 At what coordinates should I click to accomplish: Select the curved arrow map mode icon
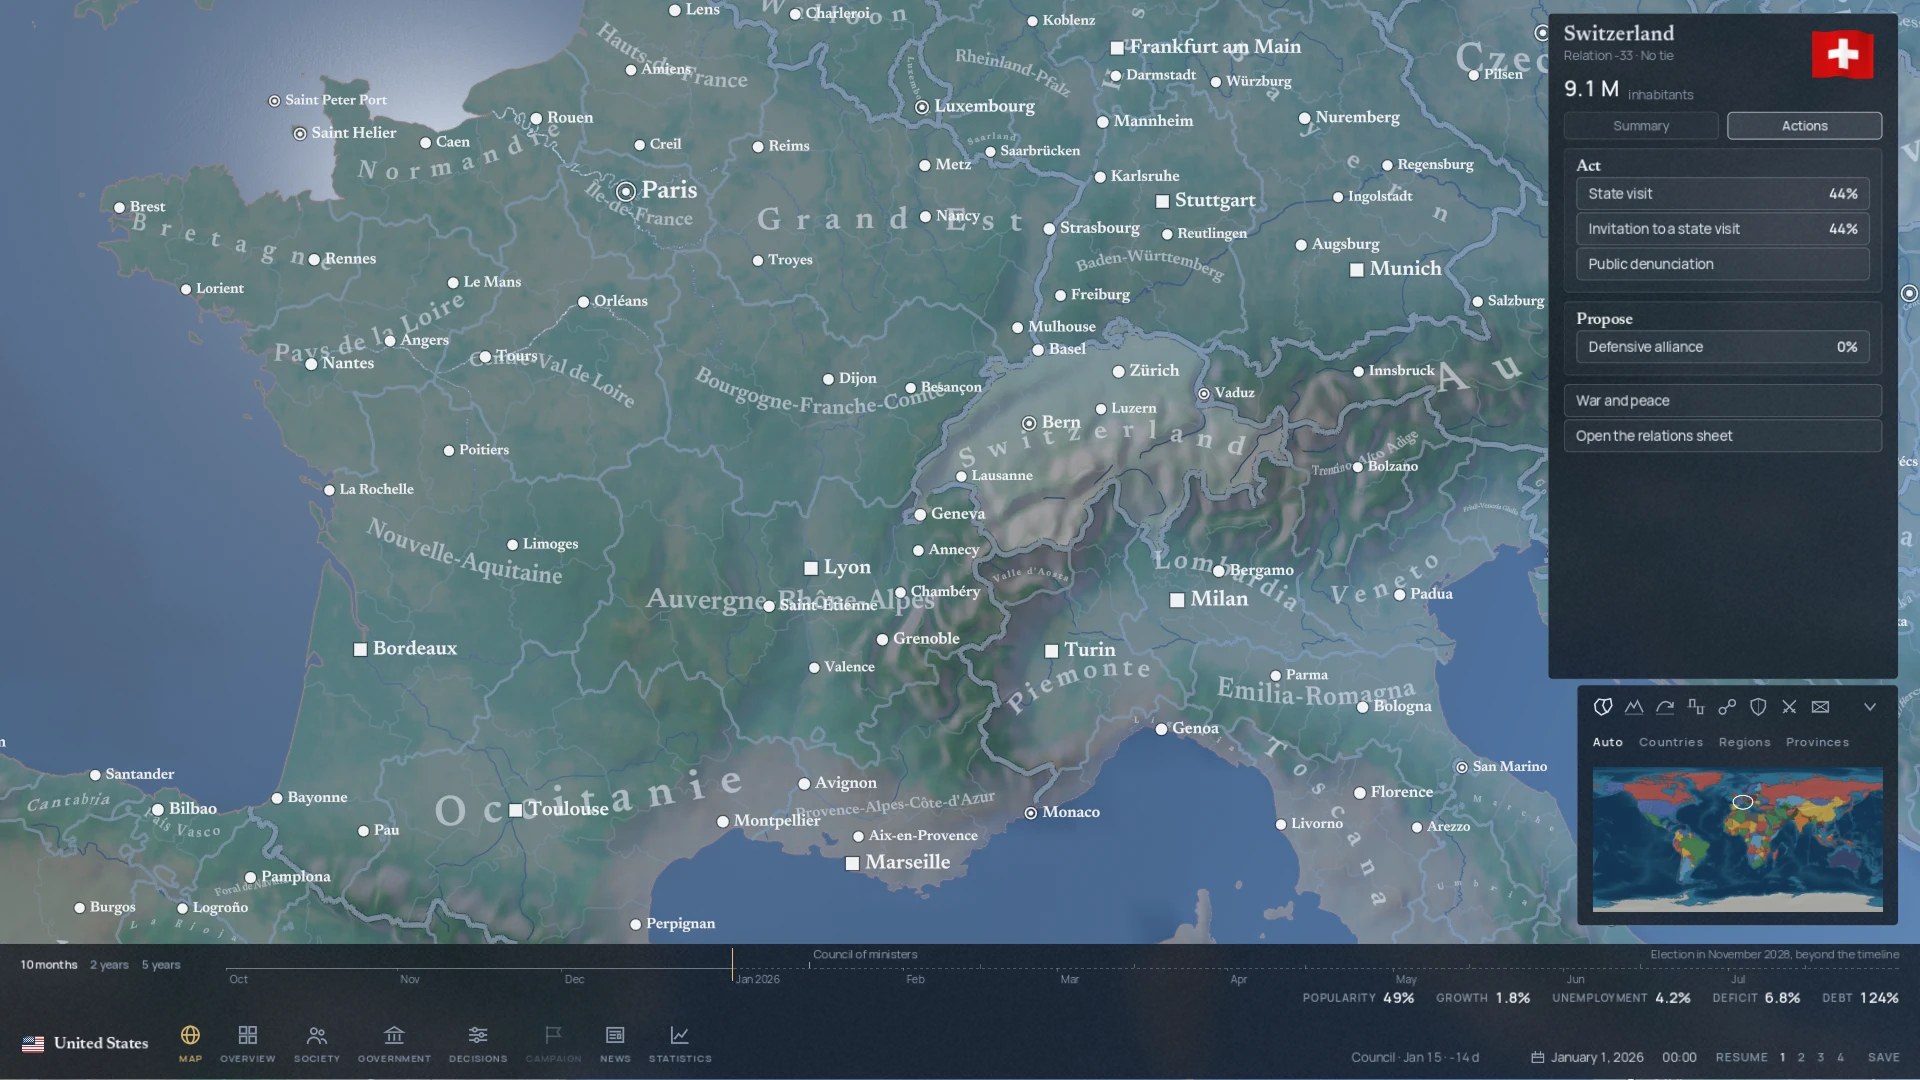click(x=1665, y=707)
